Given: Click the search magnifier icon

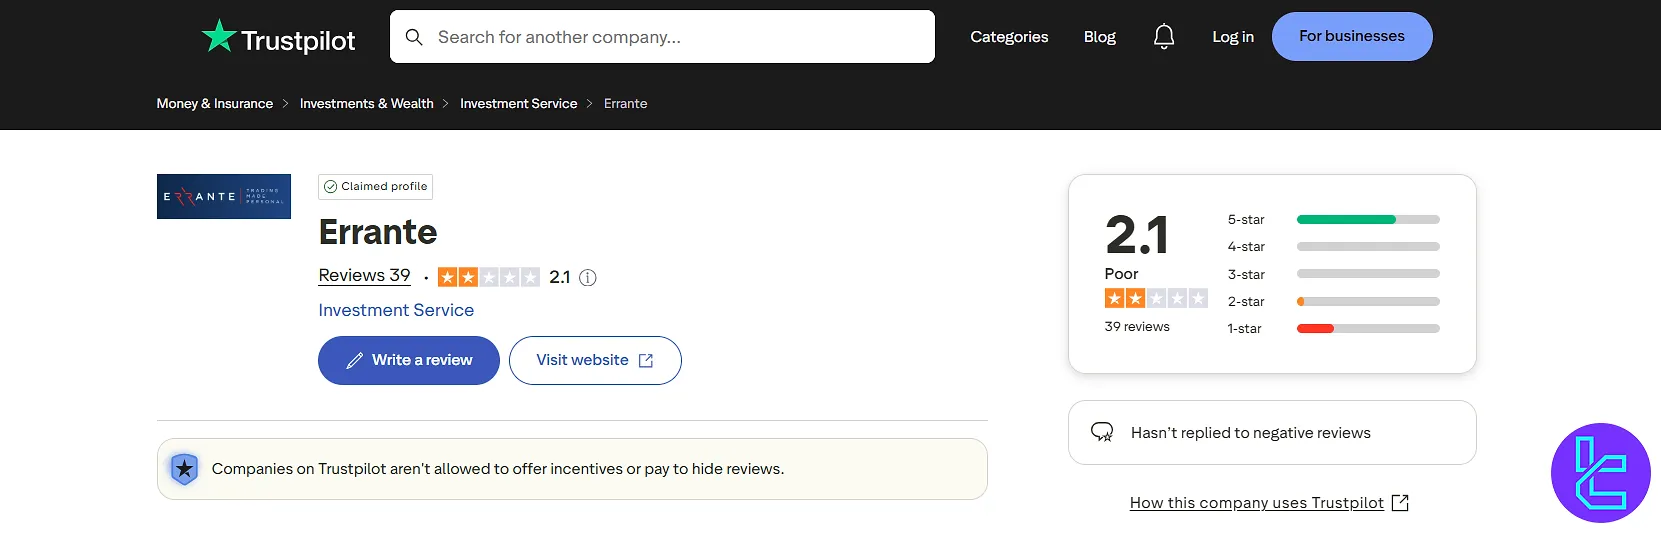Looking at the screenshot, I should [x=414, y=37].
